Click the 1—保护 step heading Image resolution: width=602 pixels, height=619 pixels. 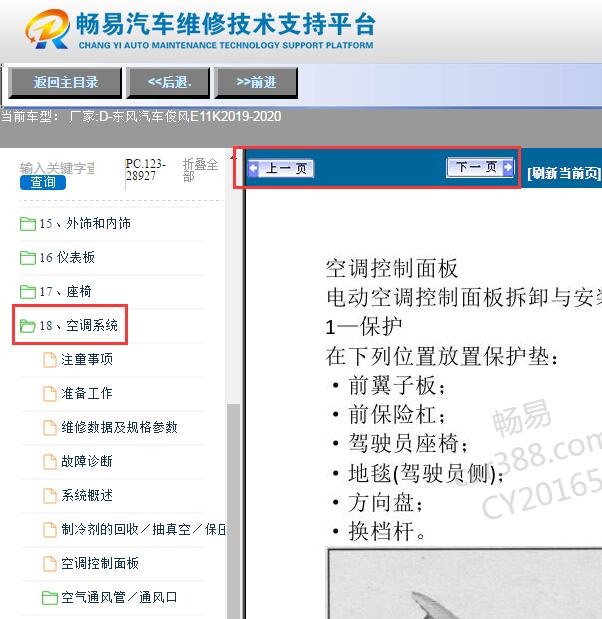[364, 327]
